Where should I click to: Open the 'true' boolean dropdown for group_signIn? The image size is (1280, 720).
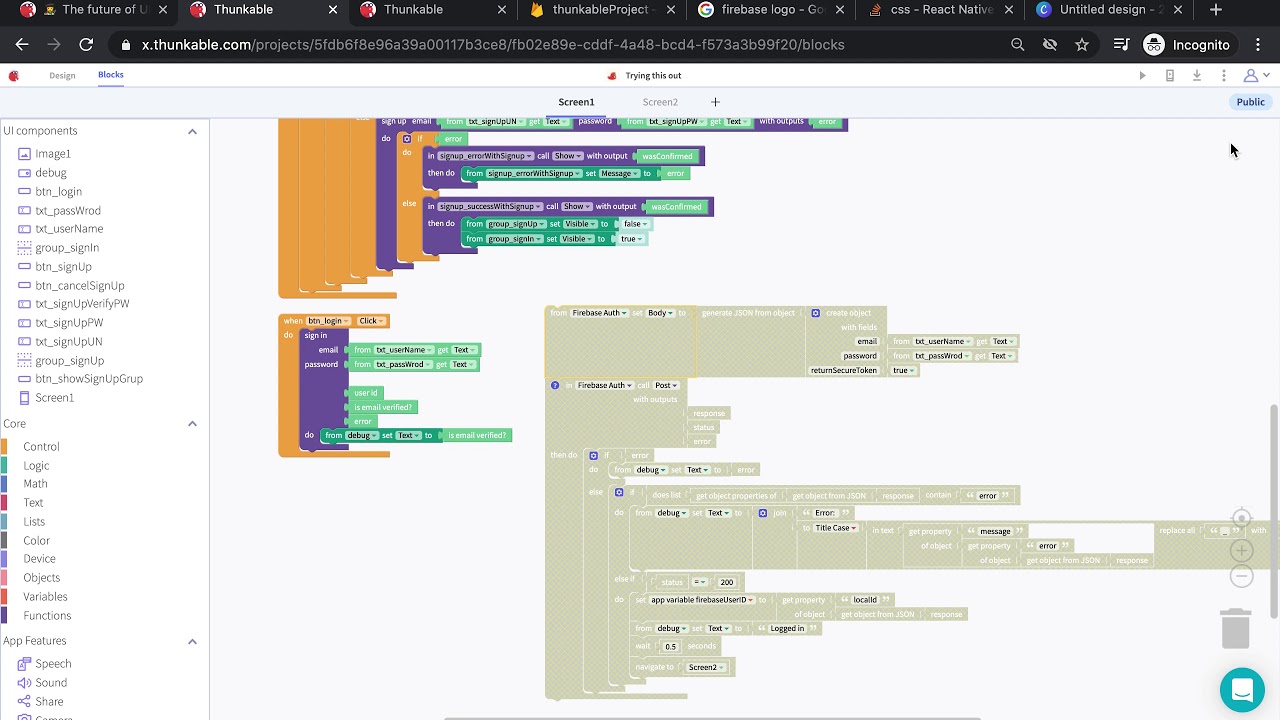631,239
